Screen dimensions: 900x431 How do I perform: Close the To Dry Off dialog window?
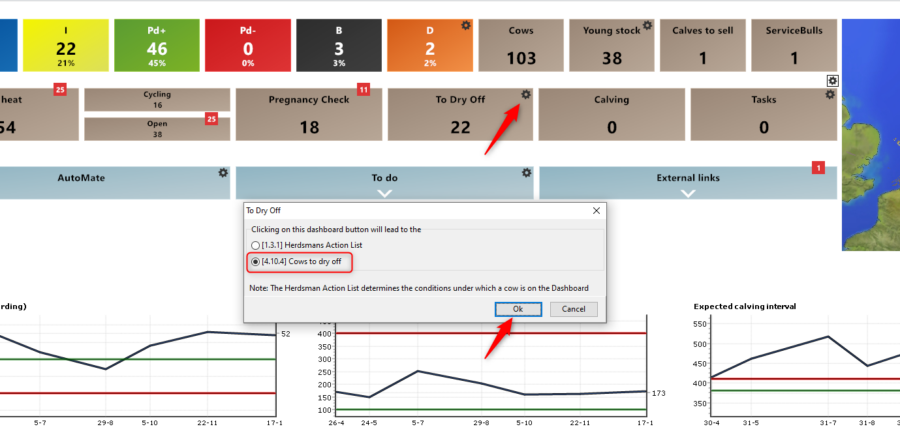click(x=596, y=211)
